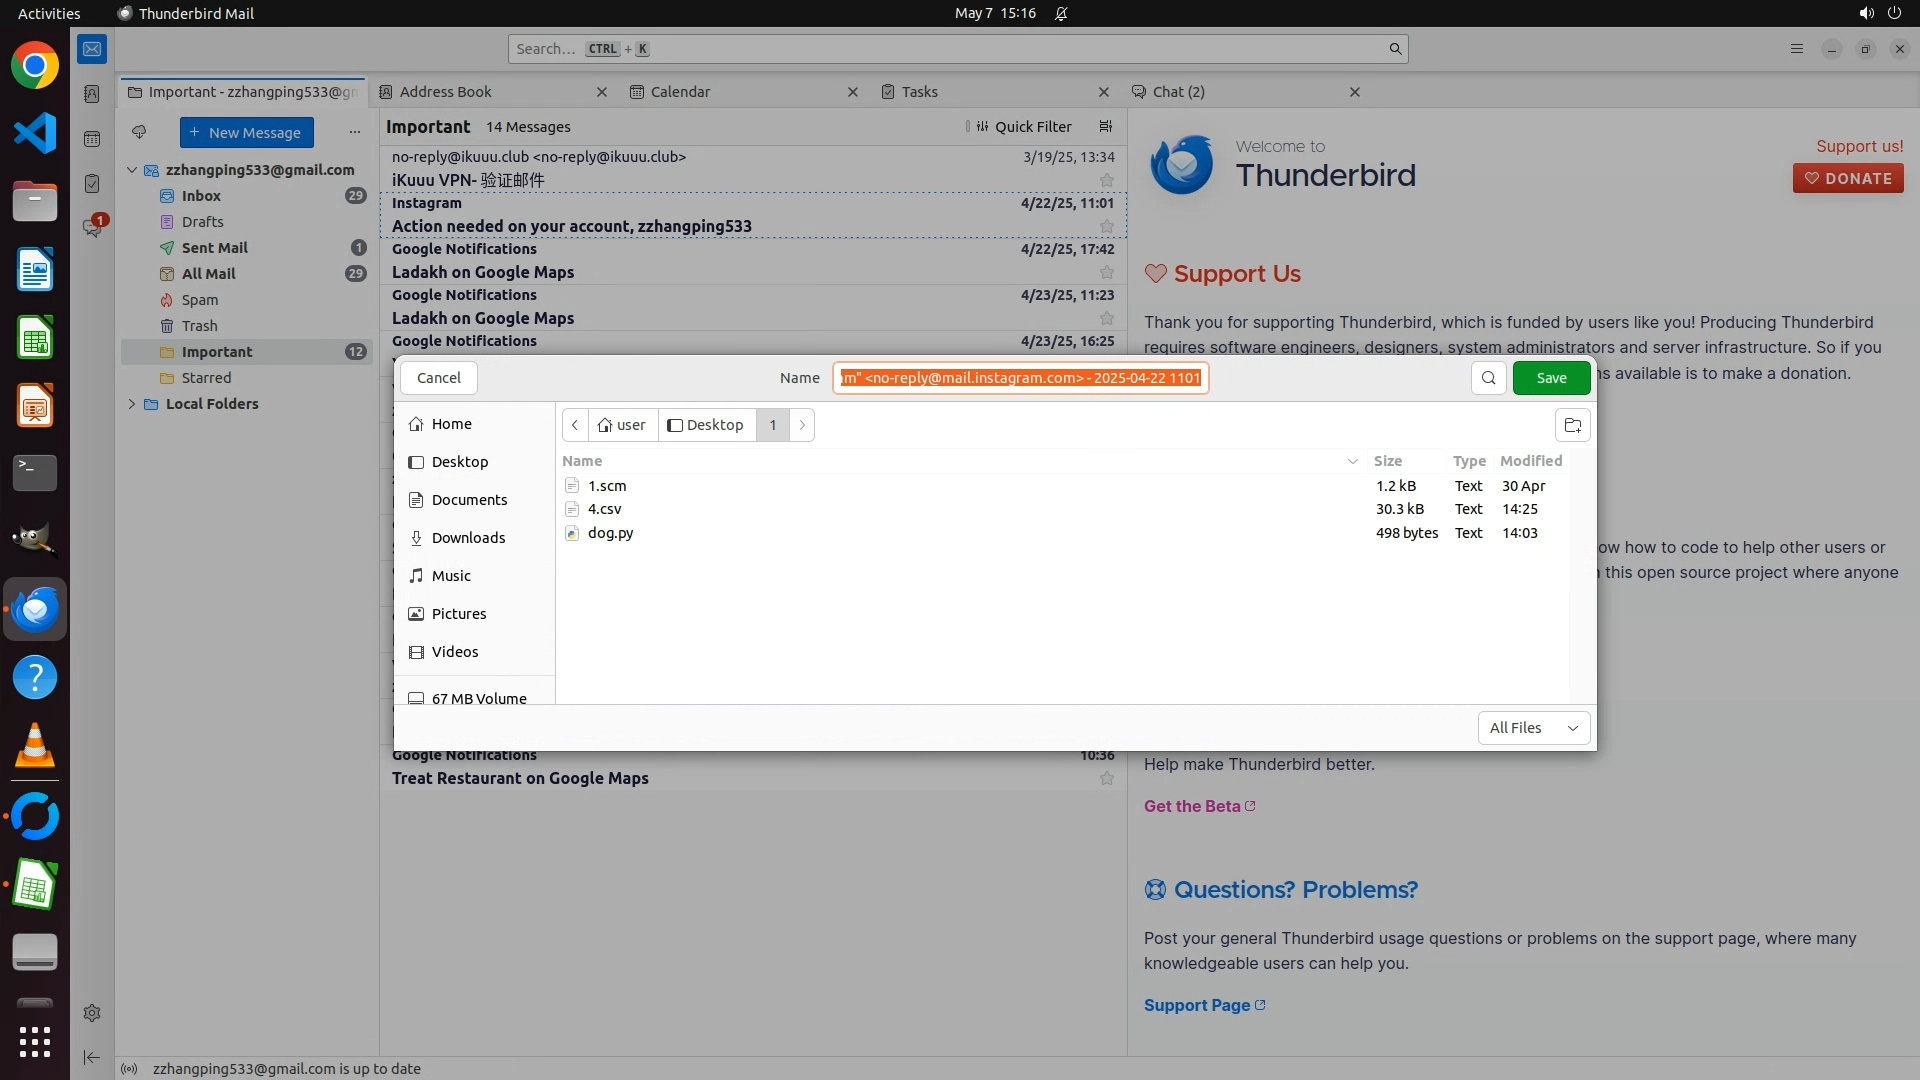Toggle the Quick Filter bar
The width and height of the screenshot is (1920, 1080).
[x=1022, y=127]
